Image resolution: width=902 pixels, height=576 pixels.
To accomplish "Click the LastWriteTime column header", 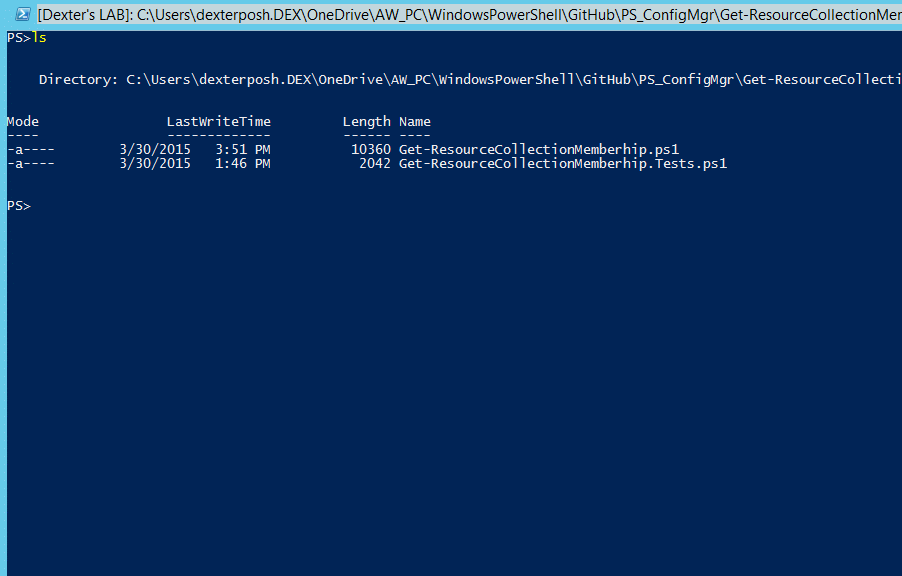I will click(x=219, y=121).
